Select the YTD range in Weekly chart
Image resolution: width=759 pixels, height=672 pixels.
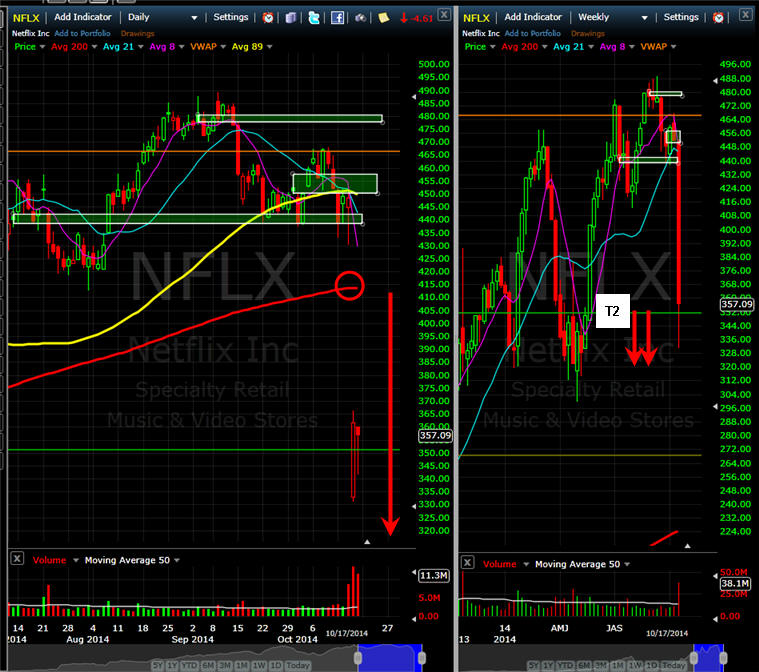coord(564,665)
